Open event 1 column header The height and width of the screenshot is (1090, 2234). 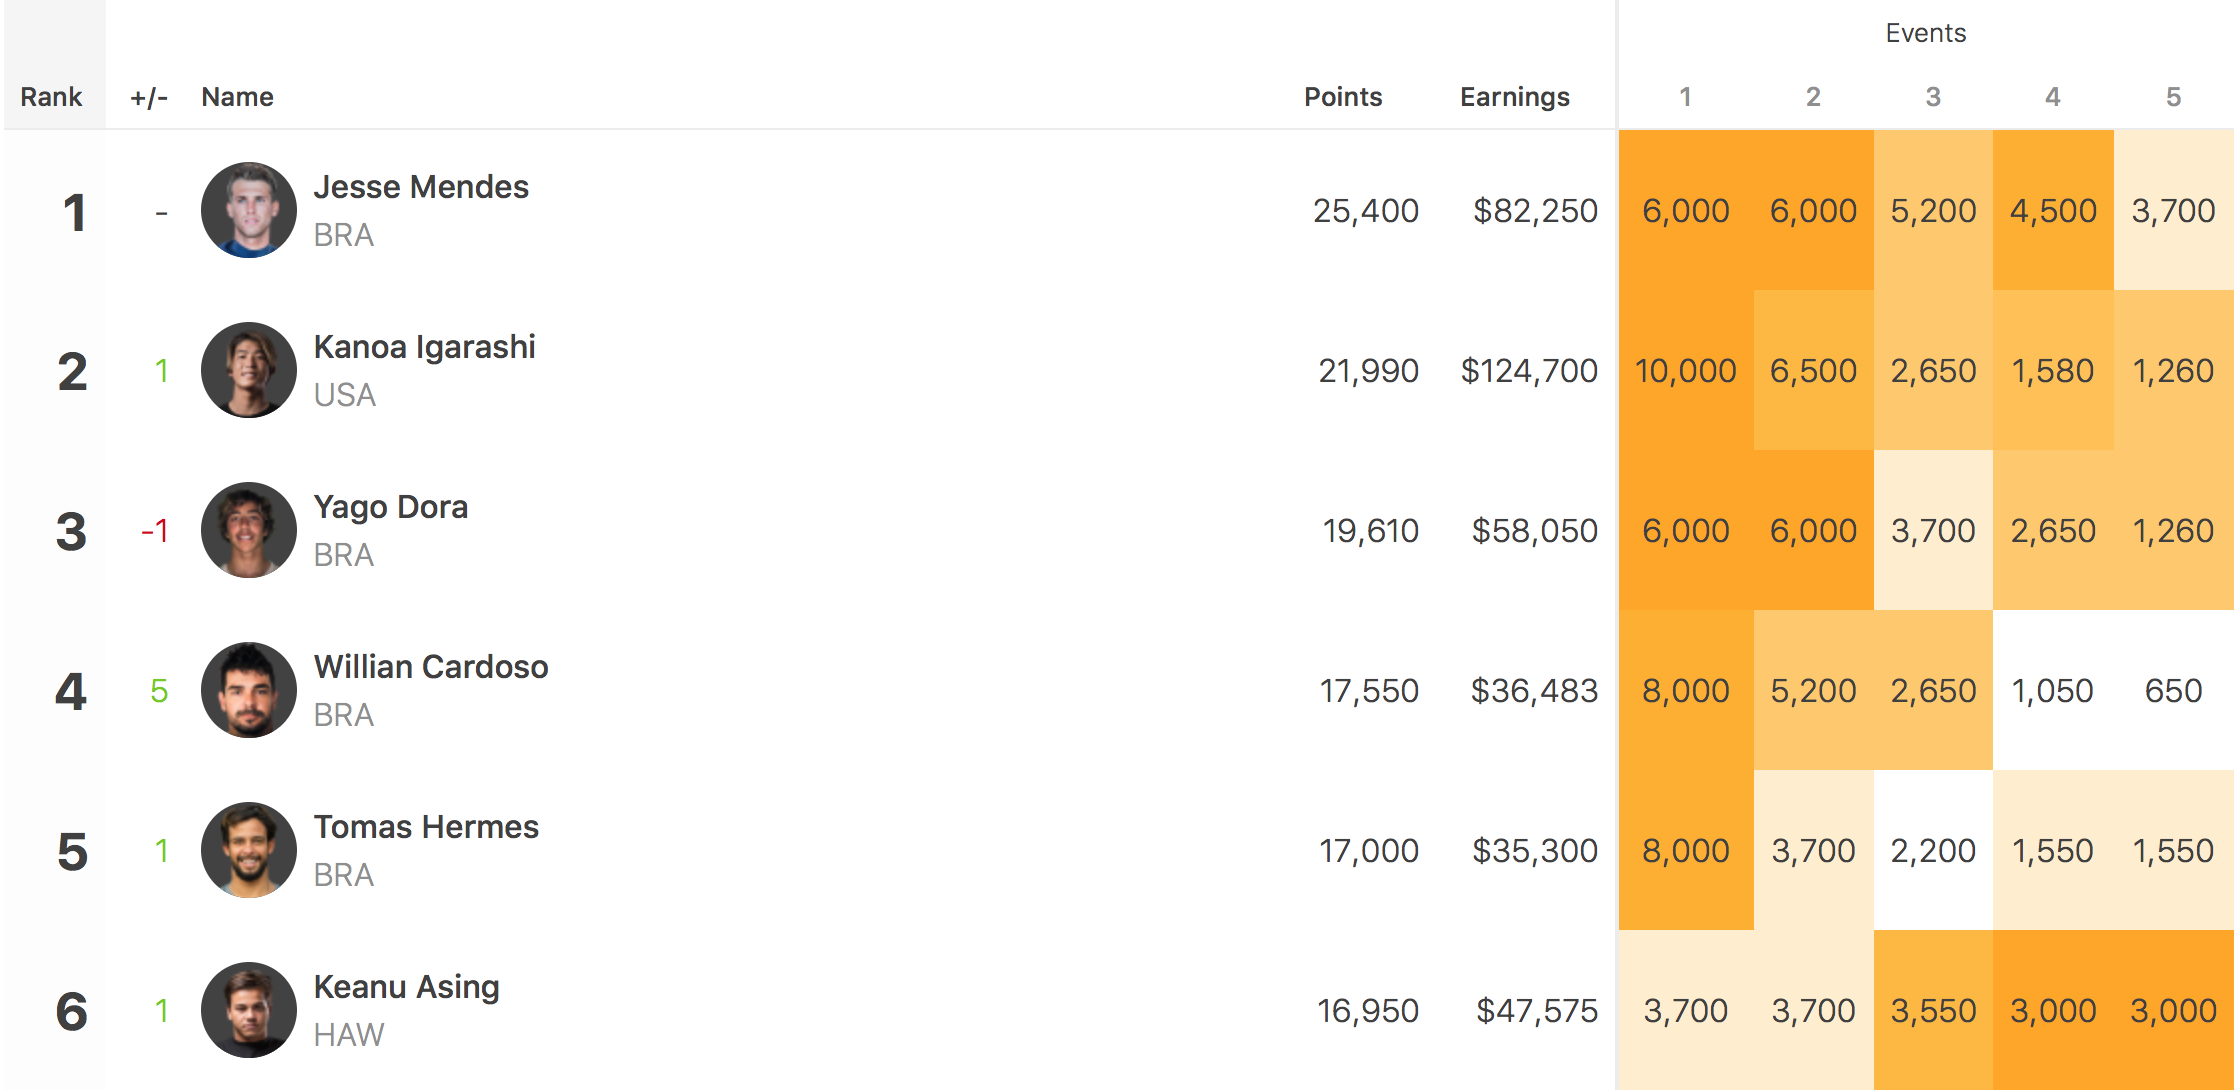(1685, 97)
